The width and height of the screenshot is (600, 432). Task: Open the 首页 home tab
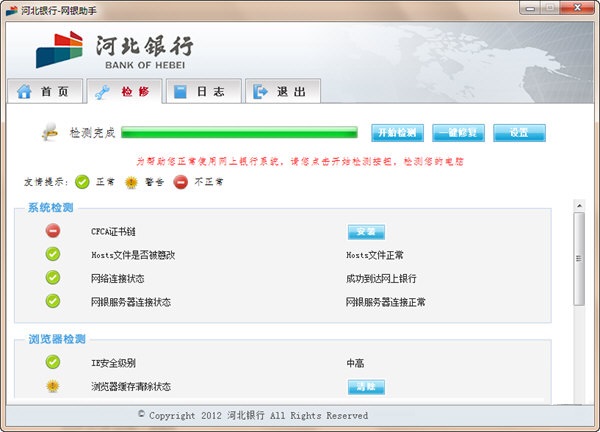point(45,91)
